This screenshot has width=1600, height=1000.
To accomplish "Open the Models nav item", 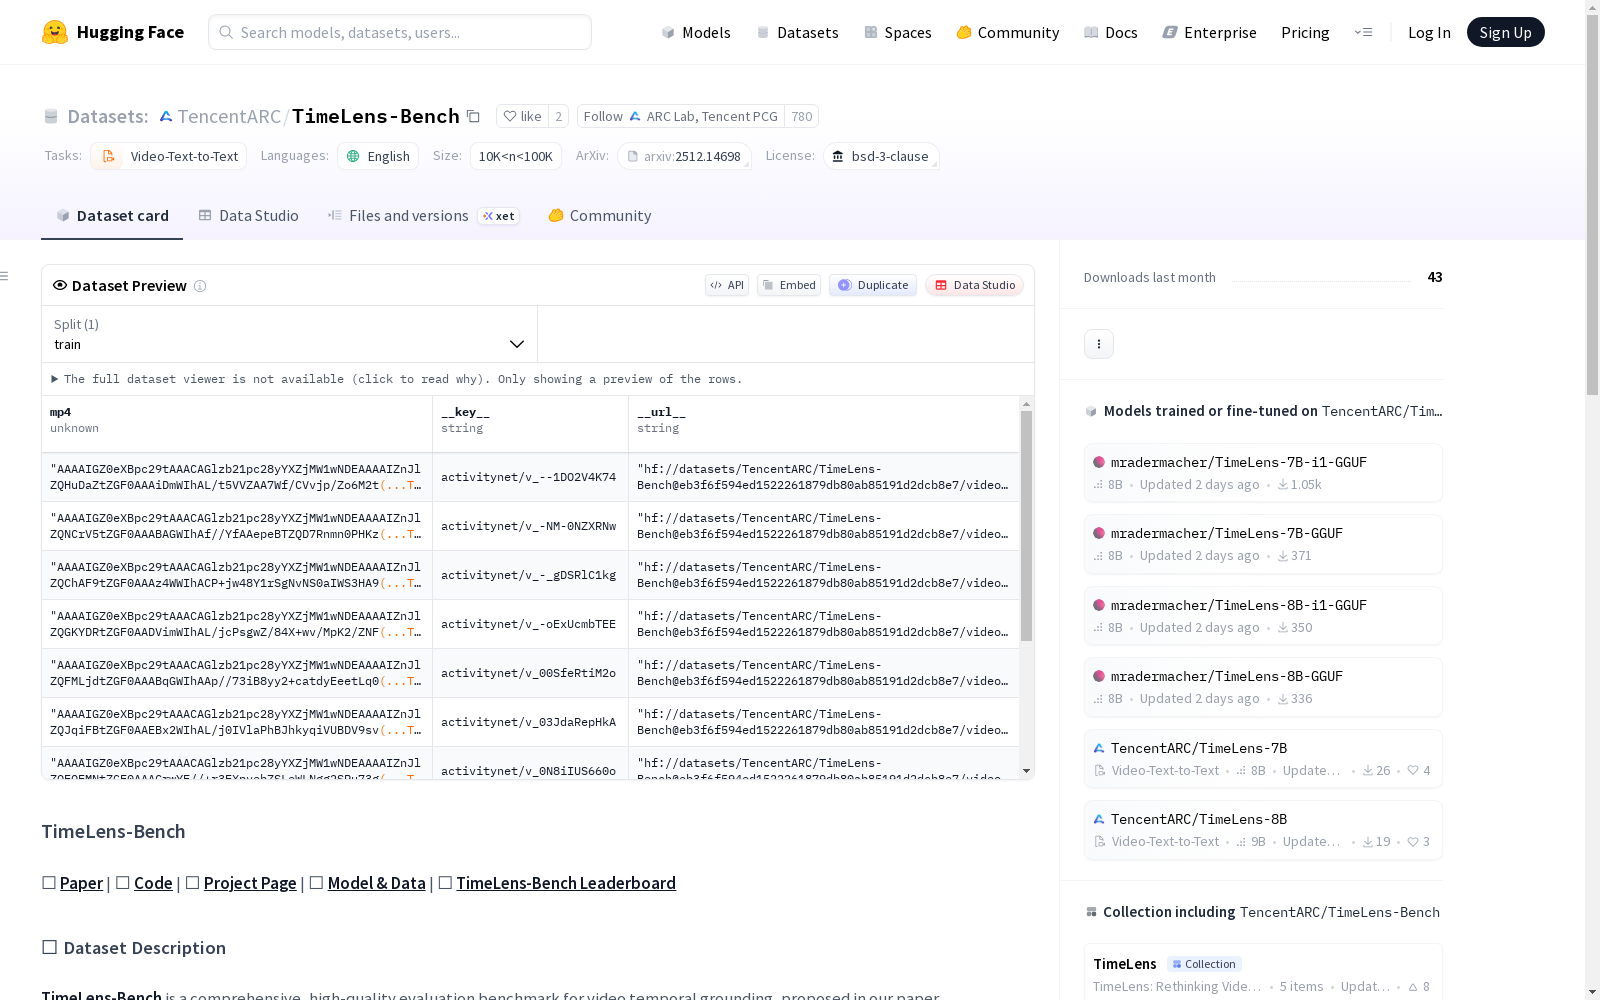I will 696,32.
